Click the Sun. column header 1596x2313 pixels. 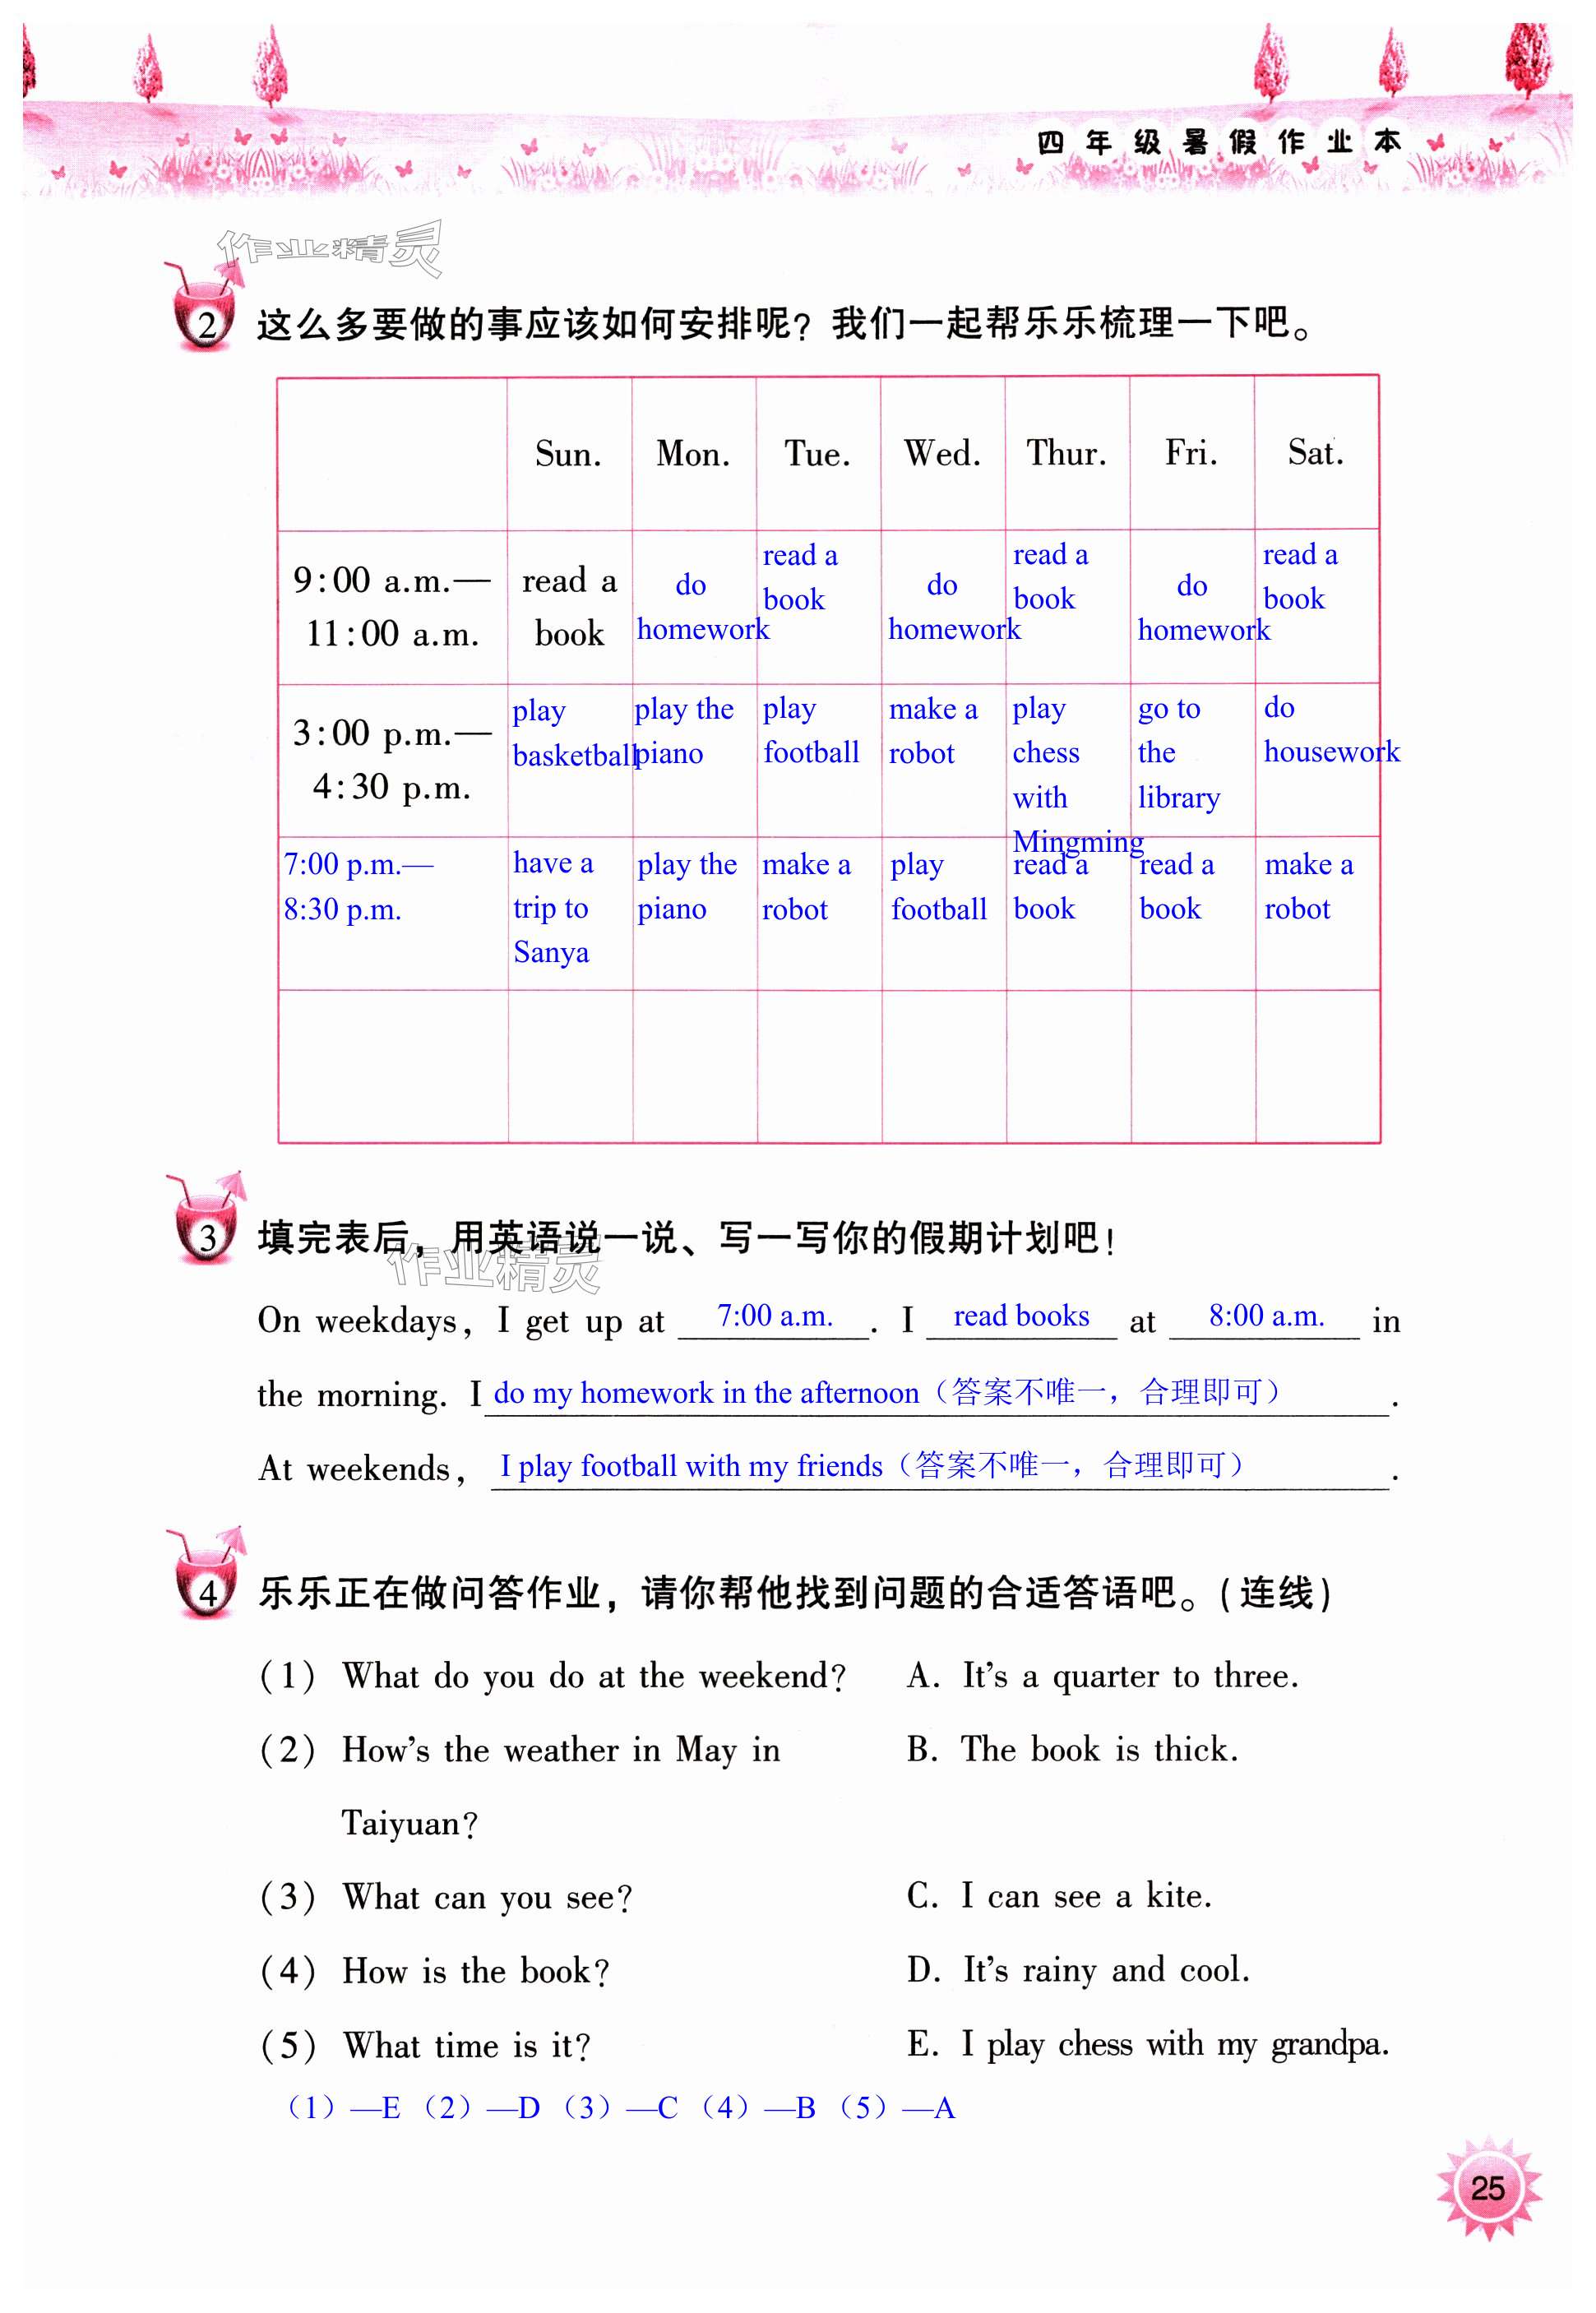tap(568, 454)
